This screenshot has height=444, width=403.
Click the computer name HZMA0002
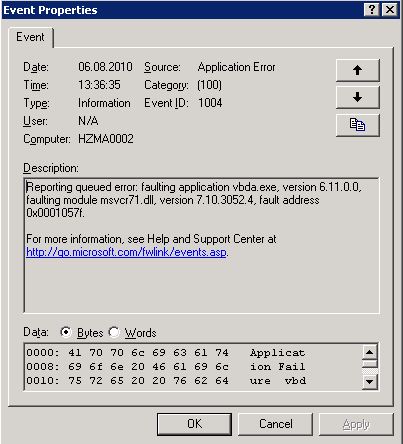tap(106, 139)
